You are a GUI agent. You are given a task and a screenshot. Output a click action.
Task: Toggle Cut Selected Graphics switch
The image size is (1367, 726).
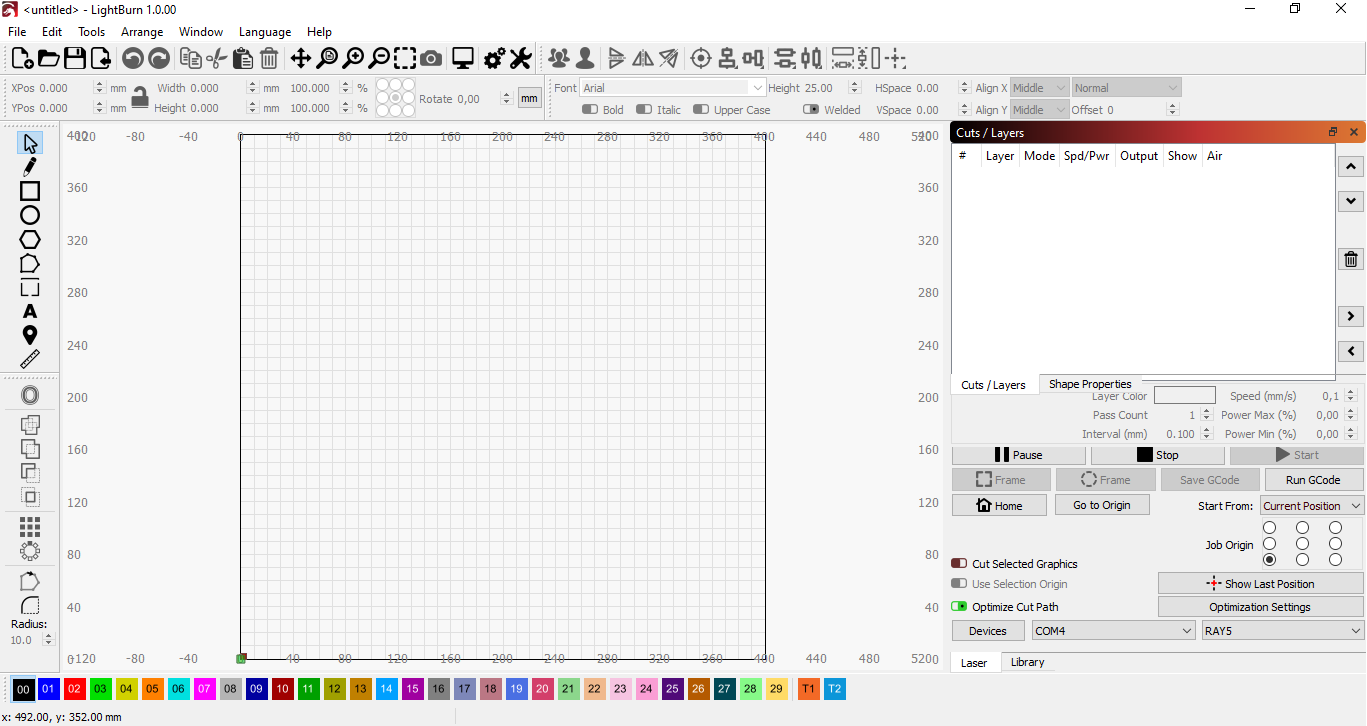click(959, 564)
